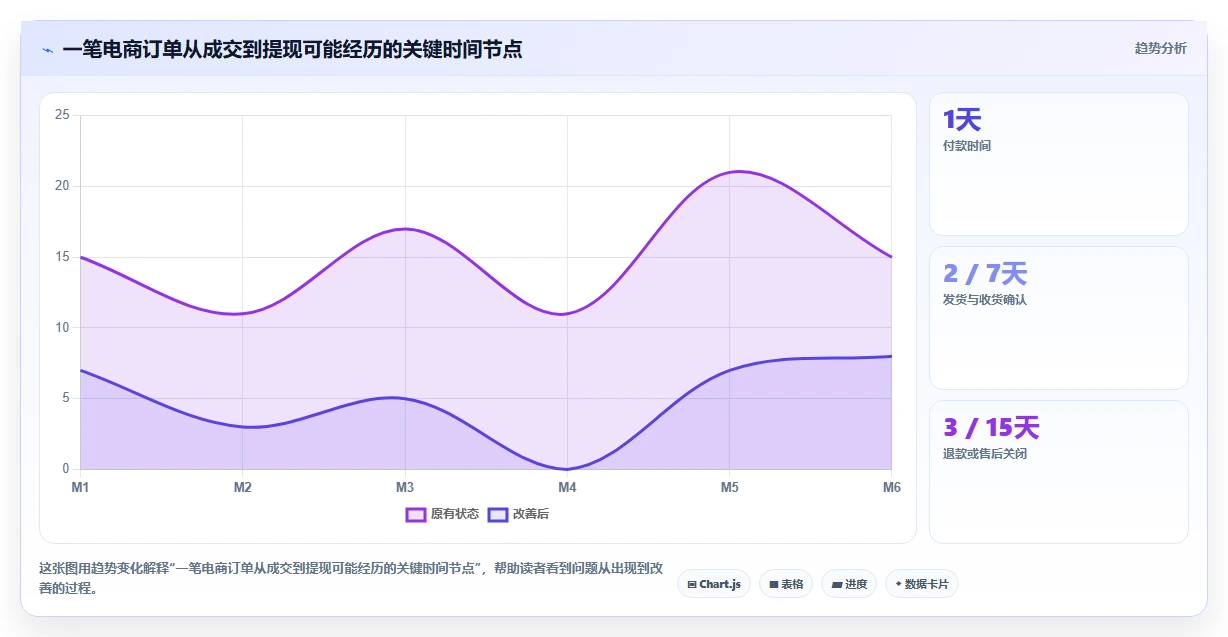Open the 3 / 15天 退款或售后关闭 card
Screen dimensions: 1228x637
pos(1059,472)
